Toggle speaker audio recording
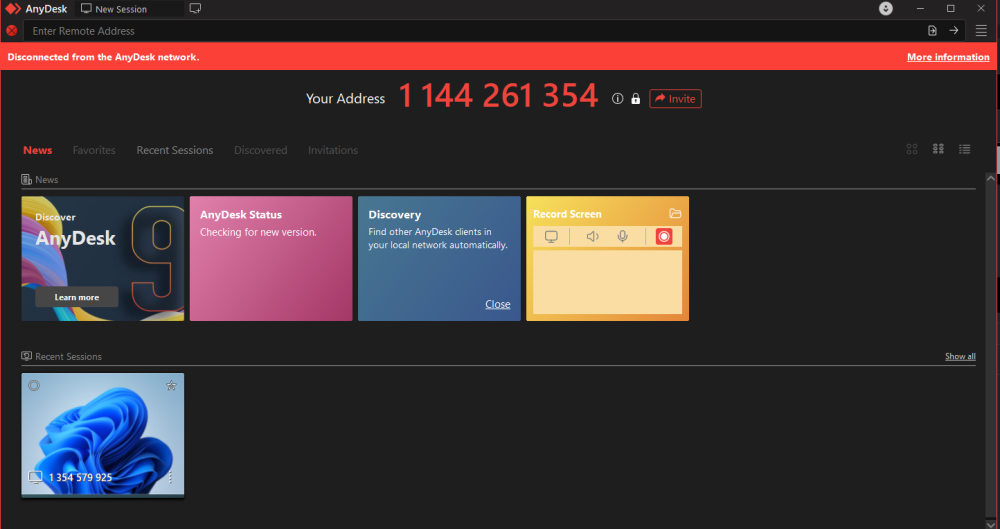This screenshot has height=529, width=1000. (x=592, y=237)
